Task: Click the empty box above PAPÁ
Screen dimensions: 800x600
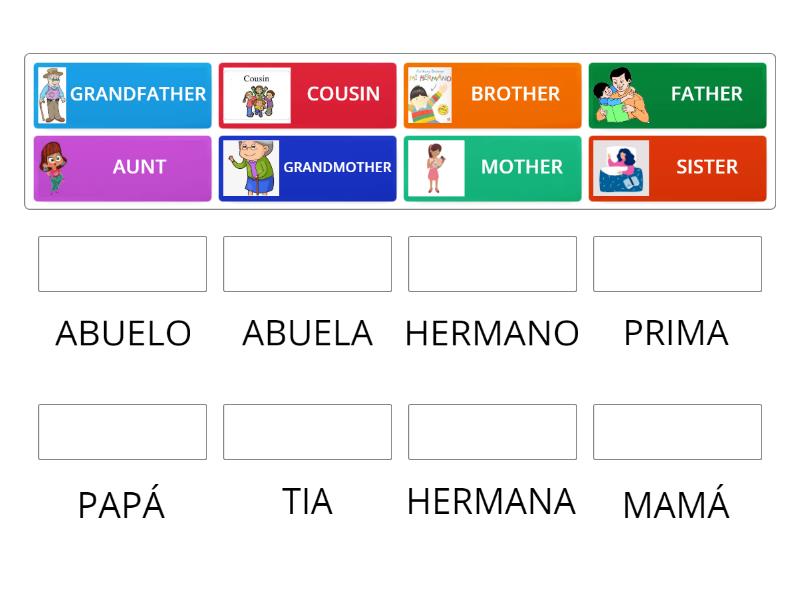Action: (122, 432)
